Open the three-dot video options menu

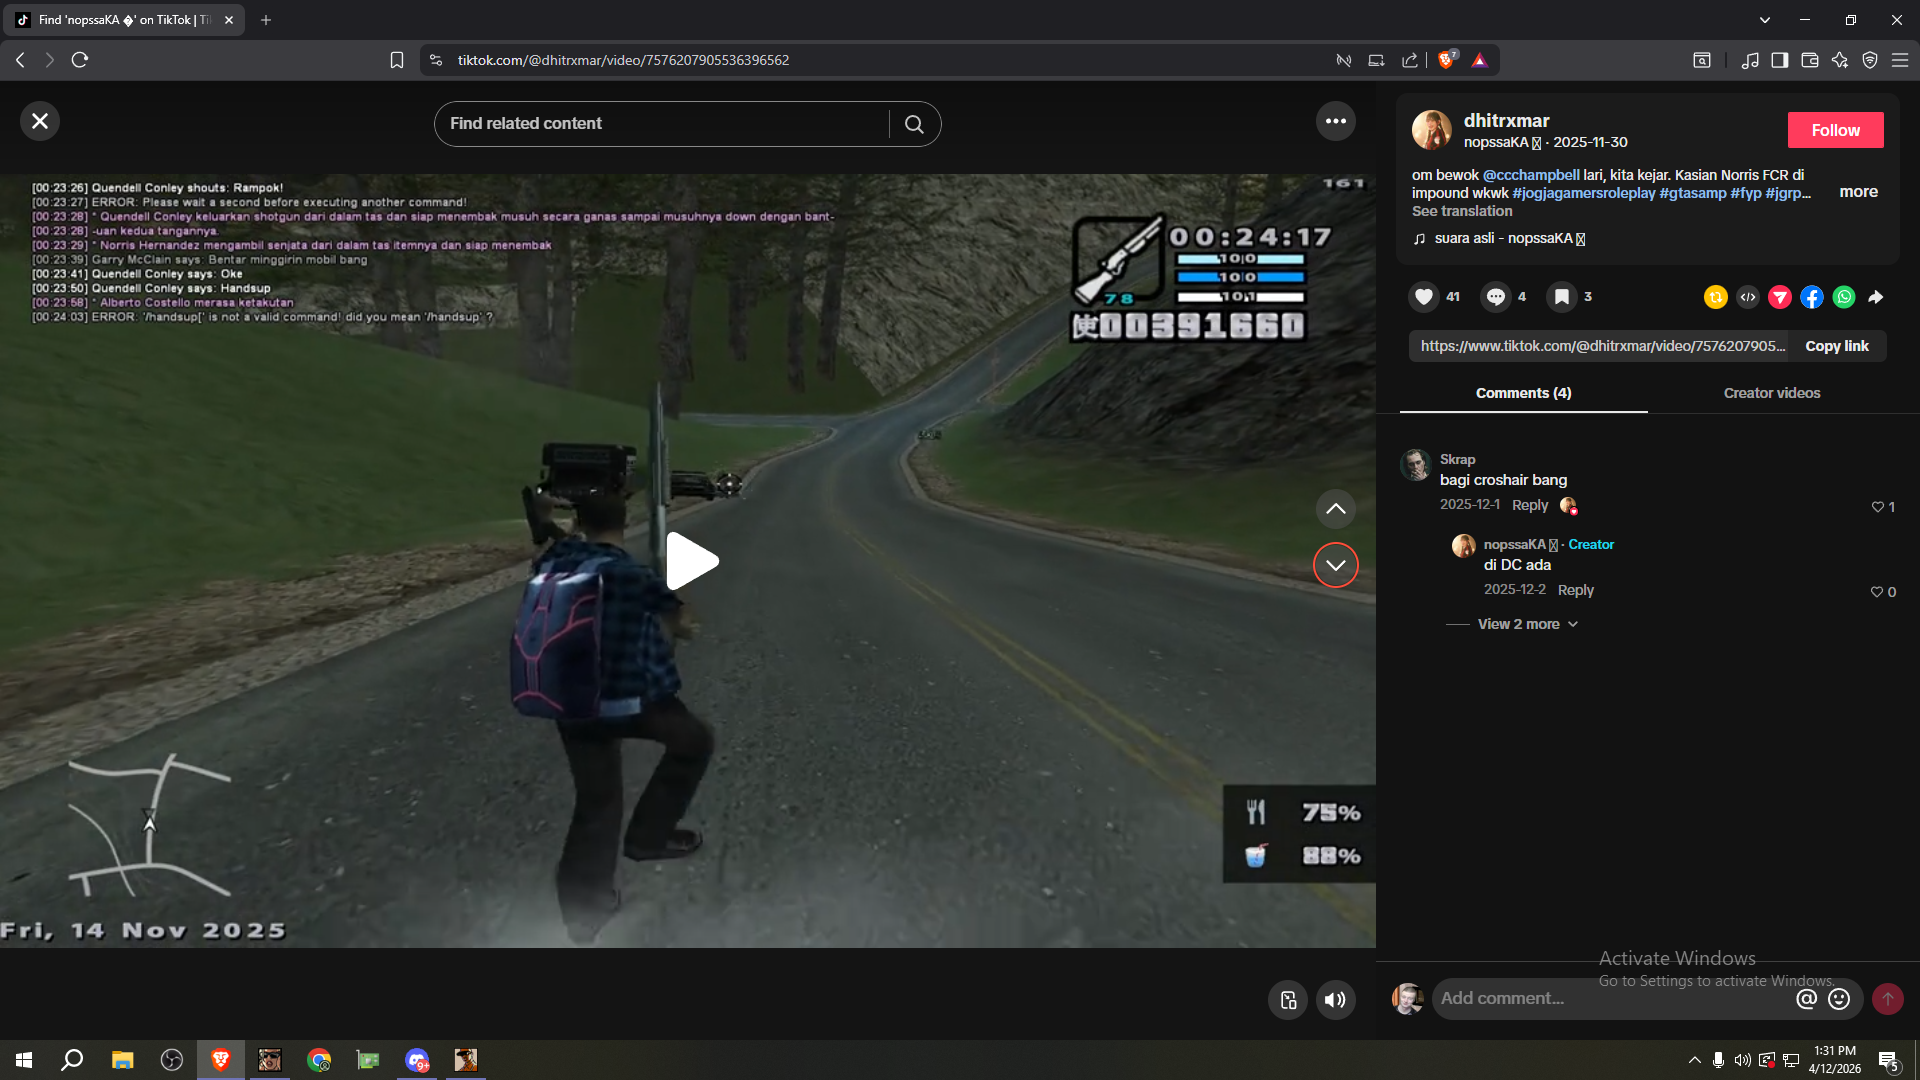[x=1335, y=121]
